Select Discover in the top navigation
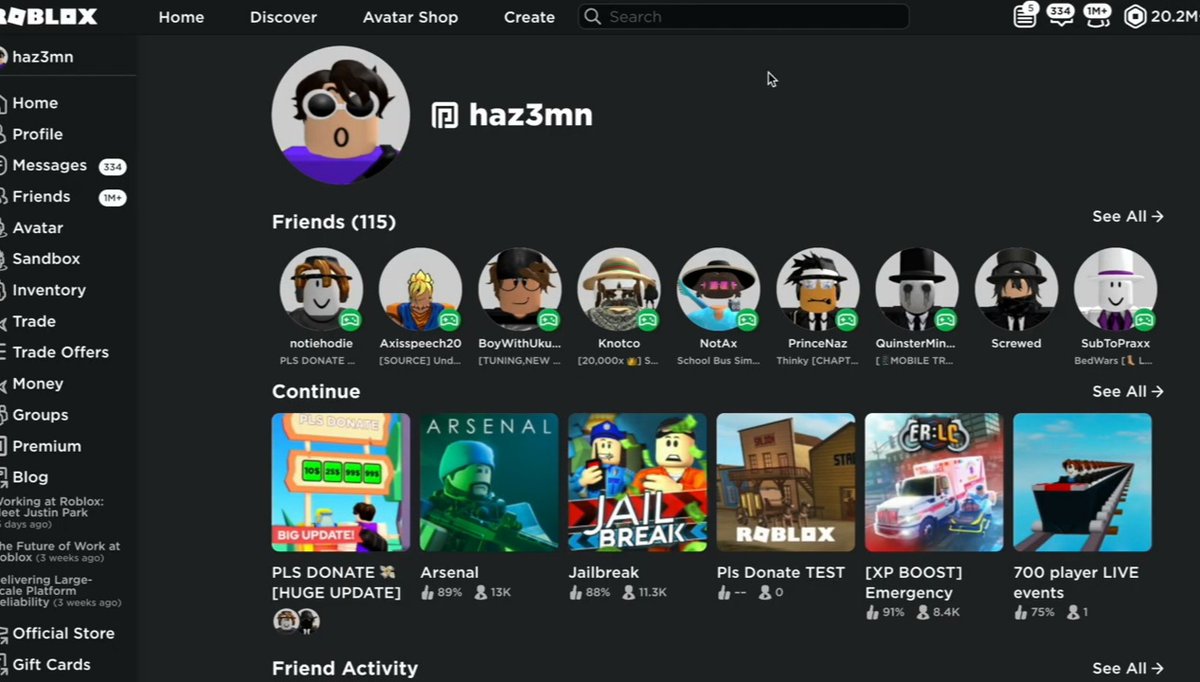Screen dimensions: 1200x682 tap(283, 17)
